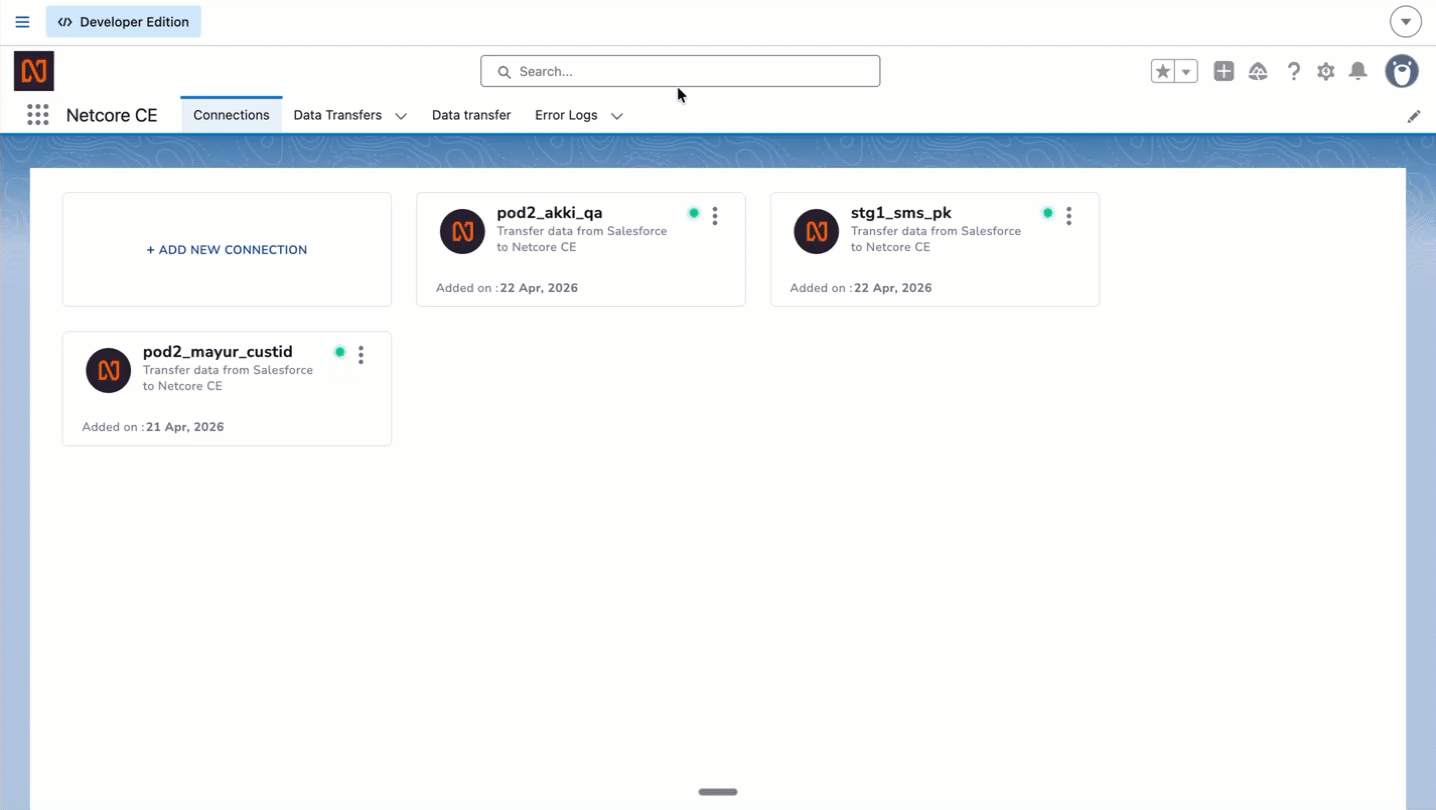The image size is (1436, 810).
Task: Open the Salesforce Trailhead guidance icon
Action: pyautogui.click(x=1258, y=71)
